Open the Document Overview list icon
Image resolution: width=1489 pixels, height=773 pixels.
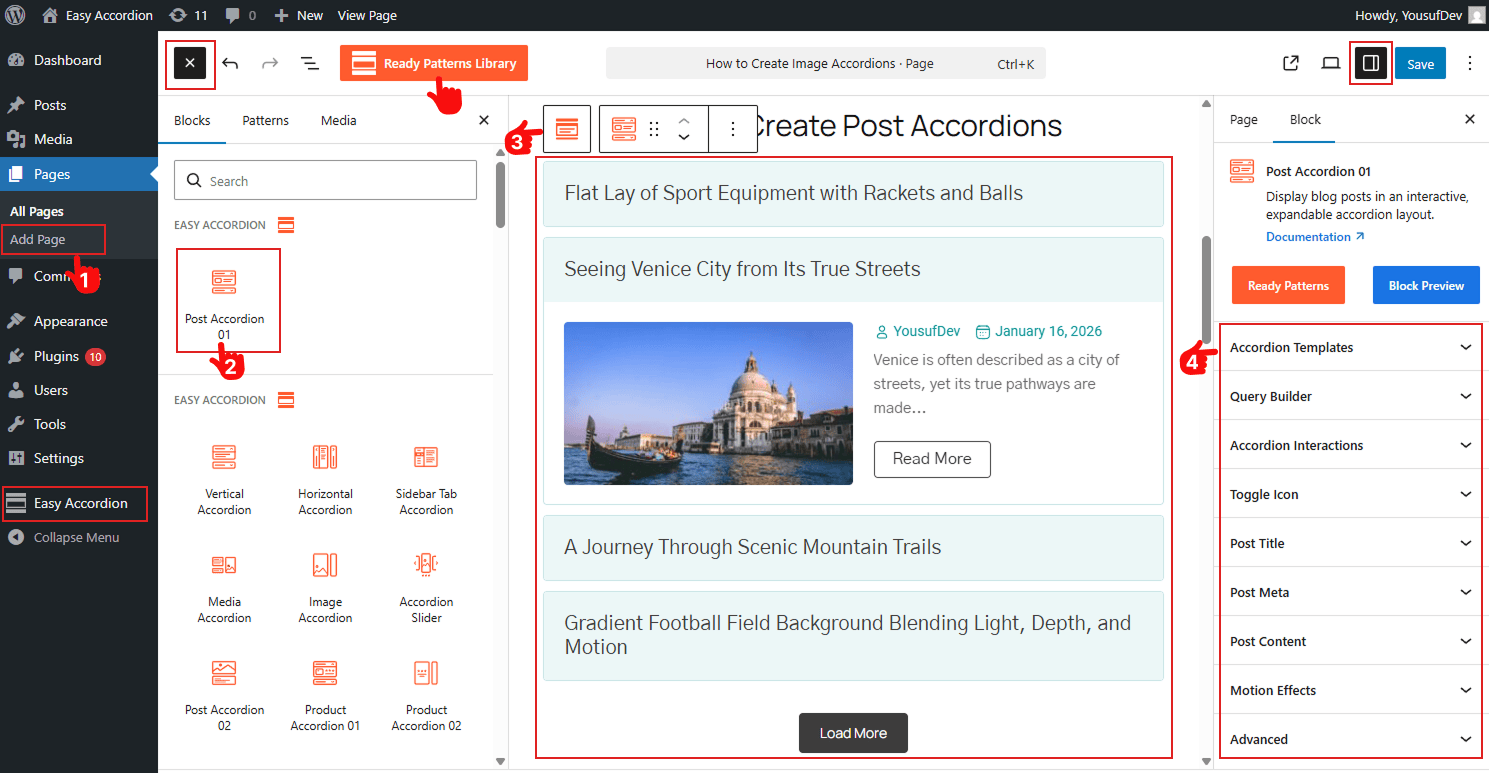[310, 63]
